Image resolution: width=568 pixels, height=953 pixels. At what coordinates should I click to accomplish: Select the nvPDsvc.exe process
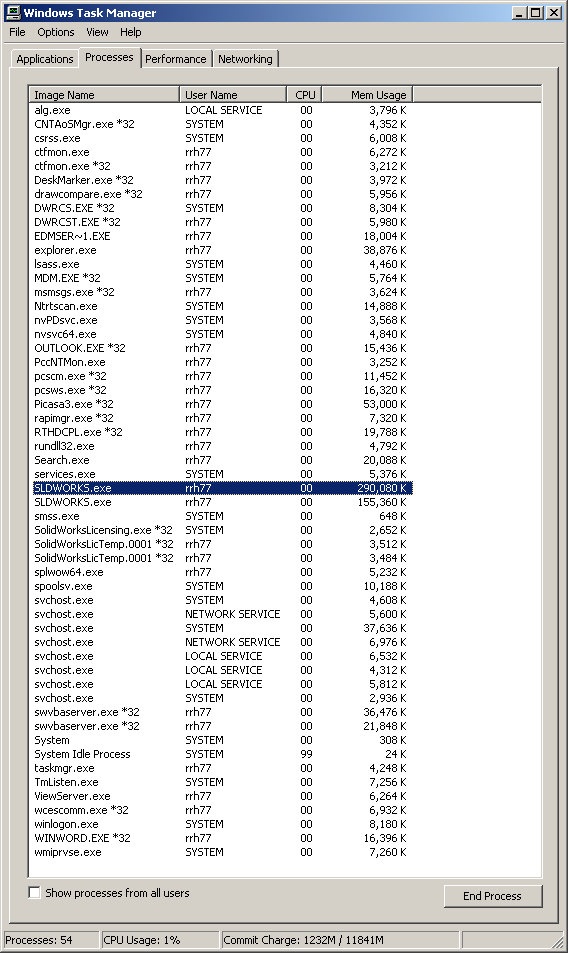pos(223,320)
